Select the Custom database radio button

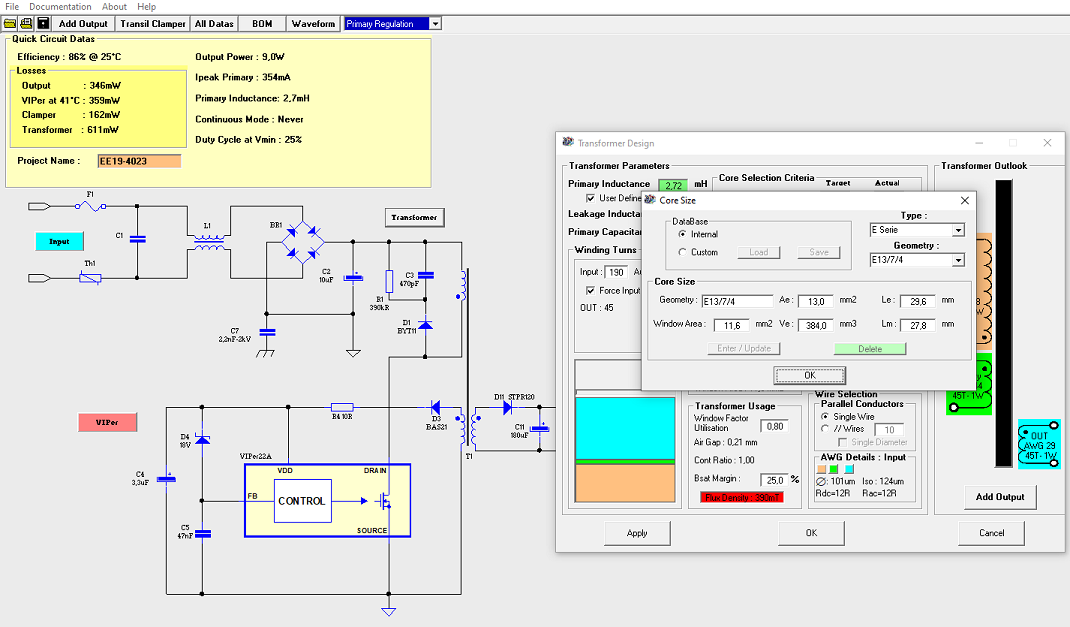point(683,252)
